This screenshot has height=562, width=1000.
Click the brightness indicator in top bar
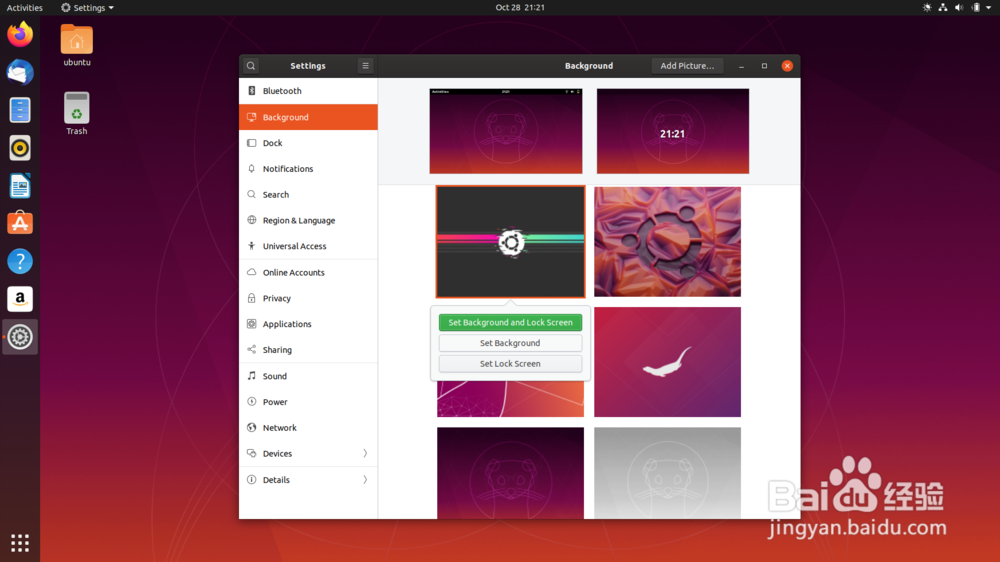pyautogui.click(x=927, y=8)
